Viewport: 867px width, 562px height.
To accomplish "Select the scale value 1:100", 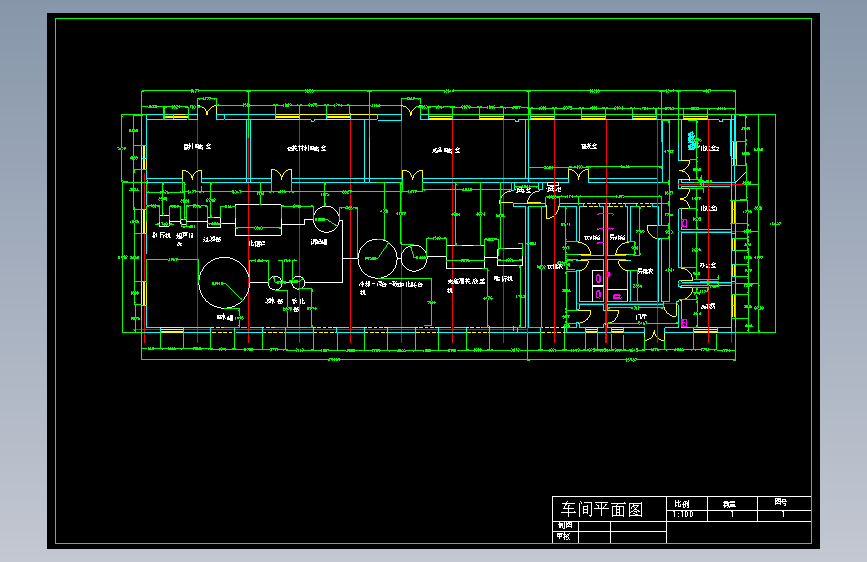I will pos(683,514).
